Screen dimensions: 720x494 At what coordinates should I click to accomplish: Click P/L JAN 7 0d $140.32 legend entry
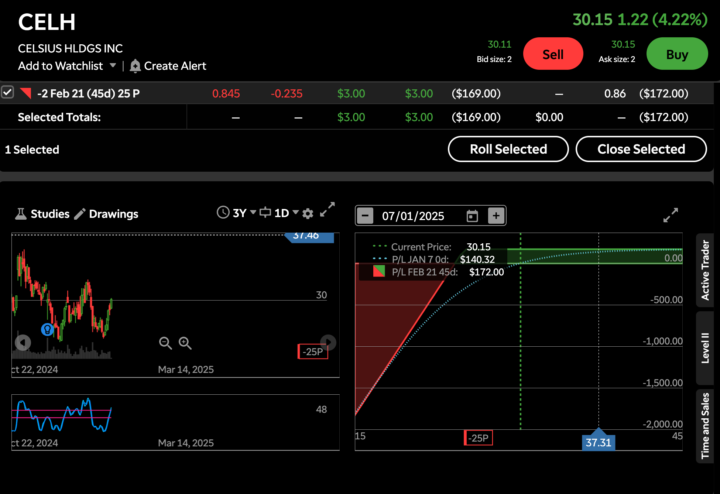(434, 259)
